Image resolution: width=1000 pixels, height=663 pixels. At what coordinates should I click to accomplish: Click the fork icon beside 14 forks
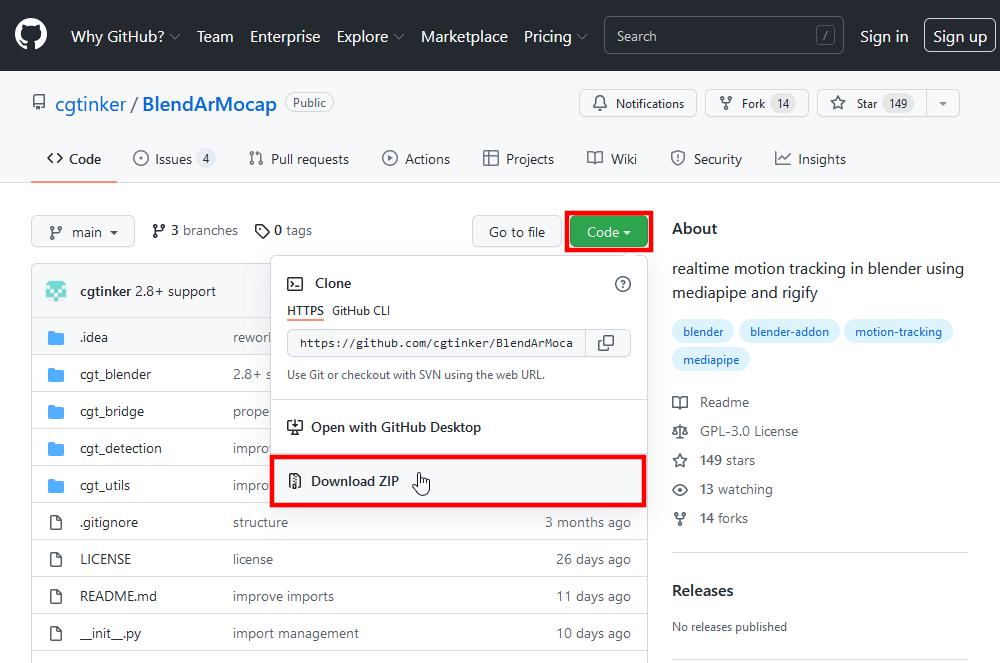[x=680, y=518]
